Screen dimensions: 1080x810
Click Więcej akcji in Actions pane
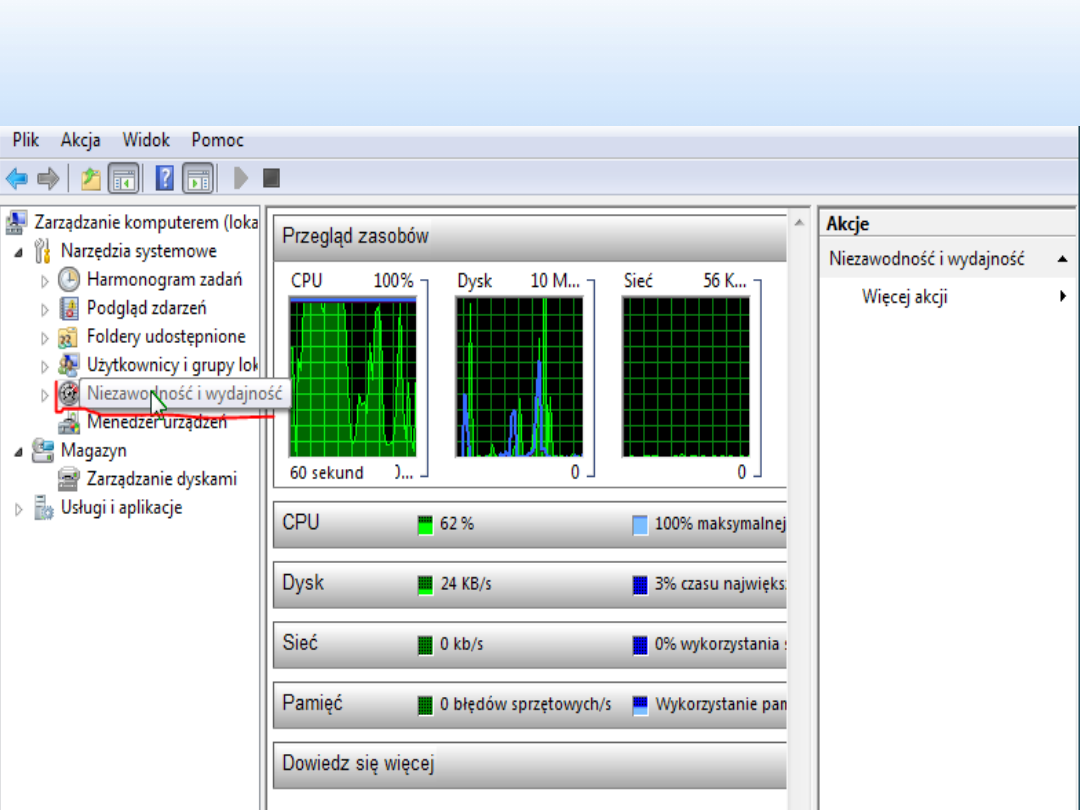[904, 297]
